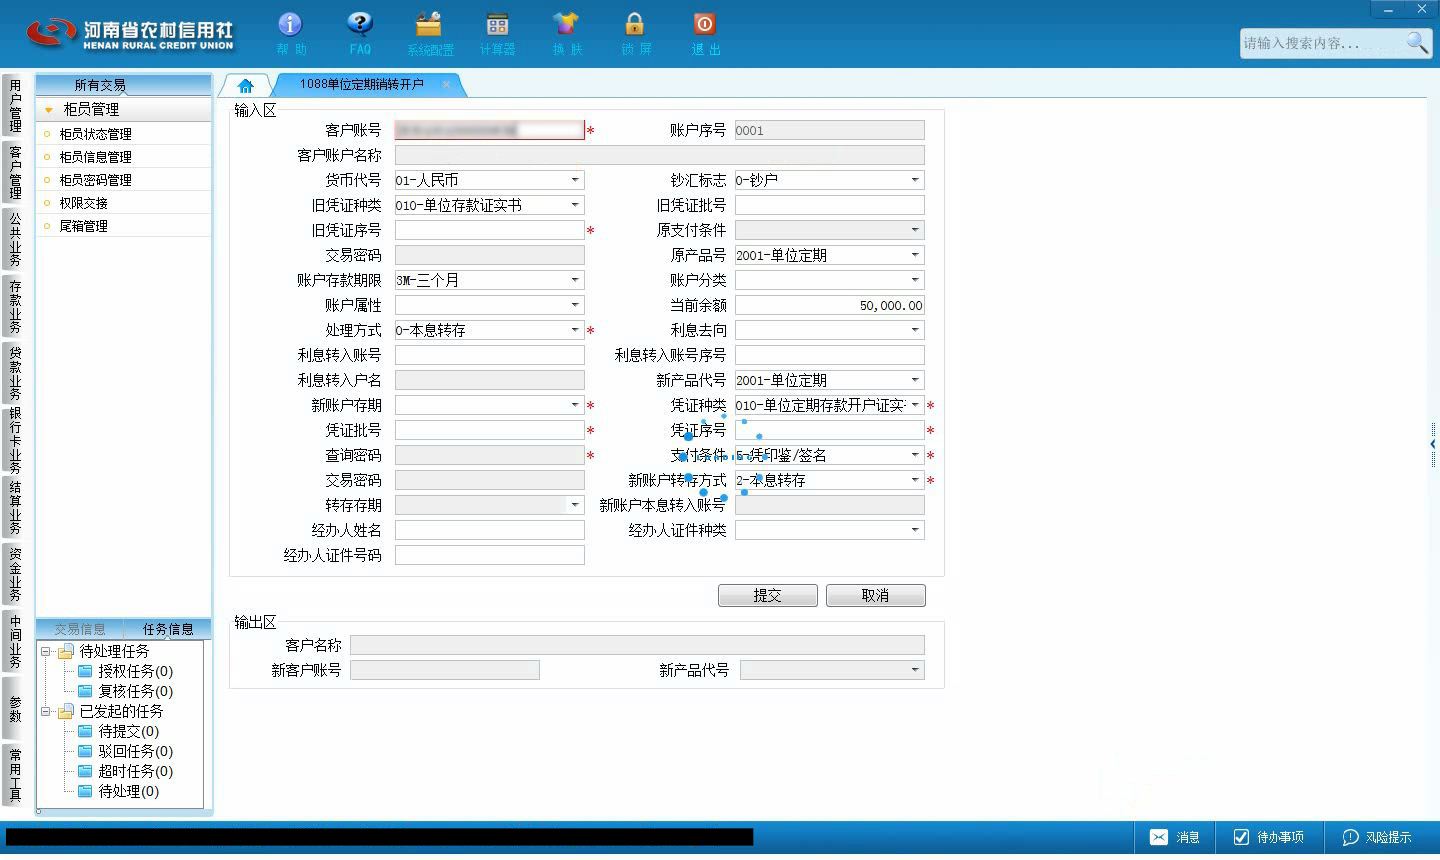
Task: Select 待提交(0) folder
Action: click(x=118, y=731)
